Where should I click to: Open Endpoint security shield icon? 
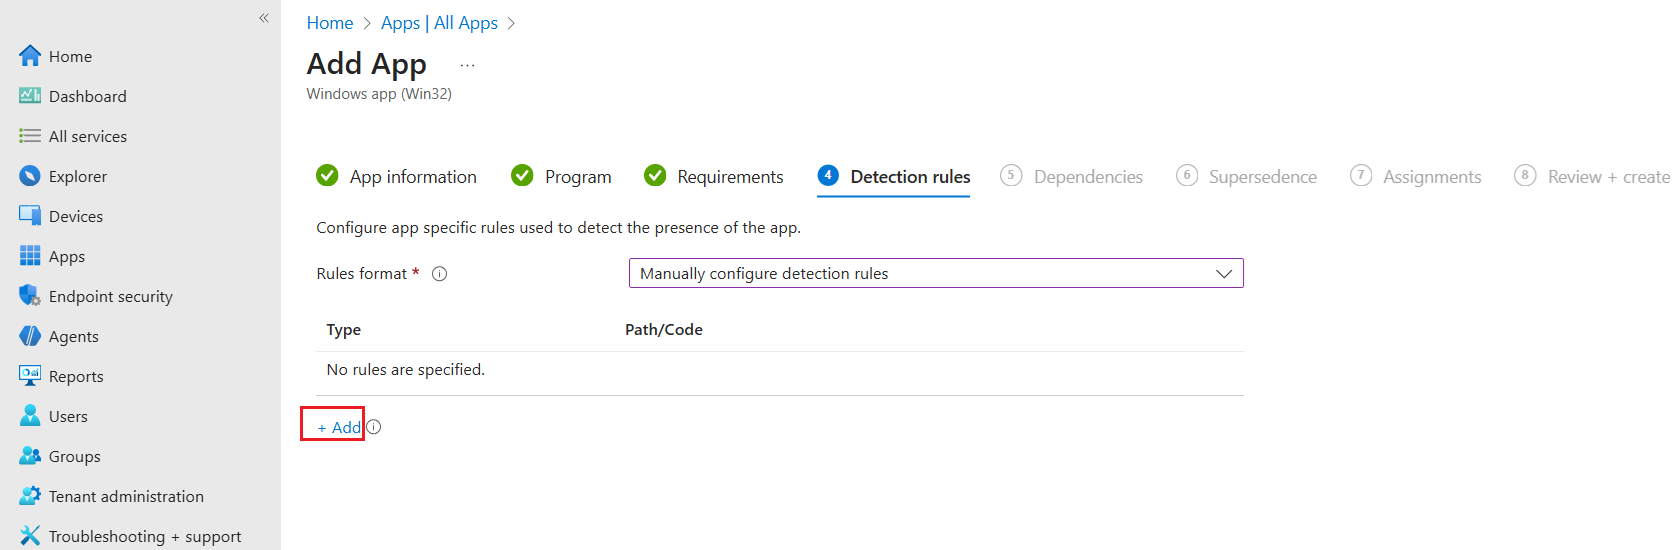pyautogui.click(x=30, y=296)
